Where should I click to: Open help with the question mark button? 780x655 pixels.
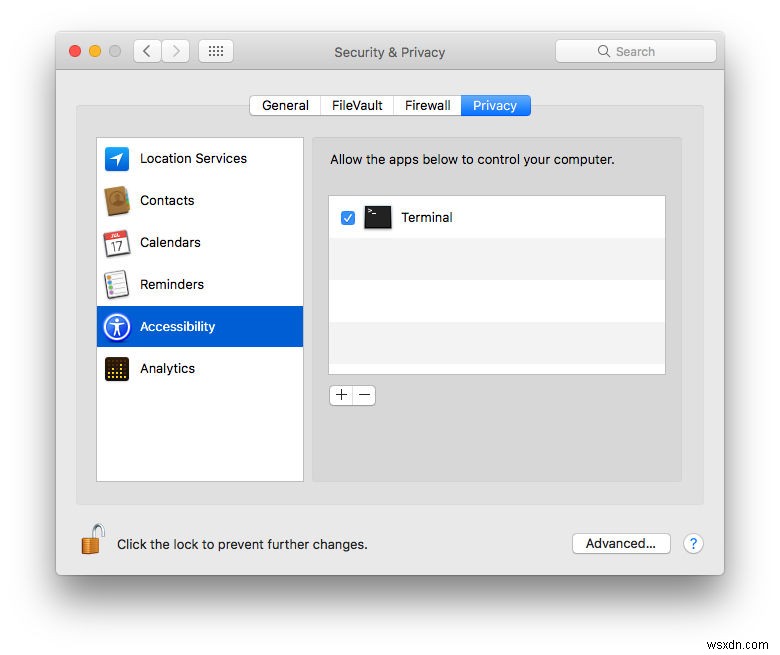(693, 544)
